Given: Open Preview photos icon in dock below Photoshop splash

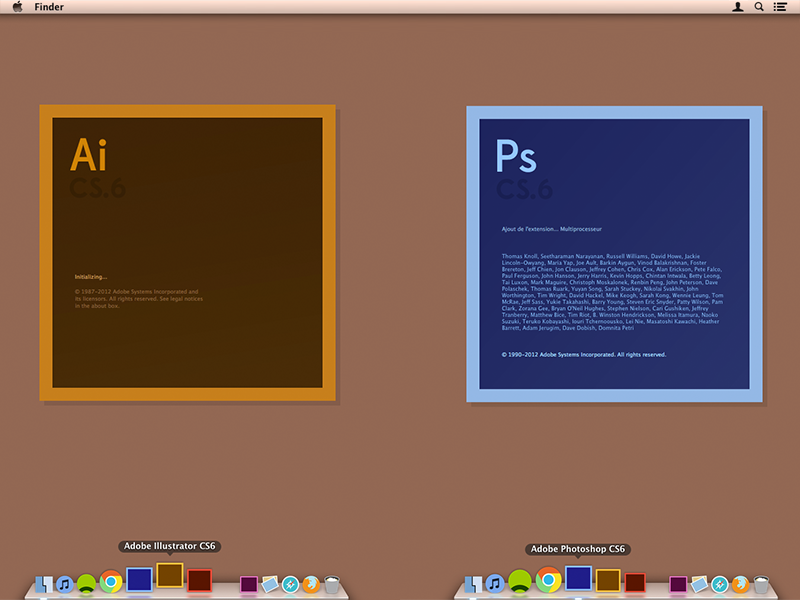Looking at the screenshot, I should click(699, 584).
